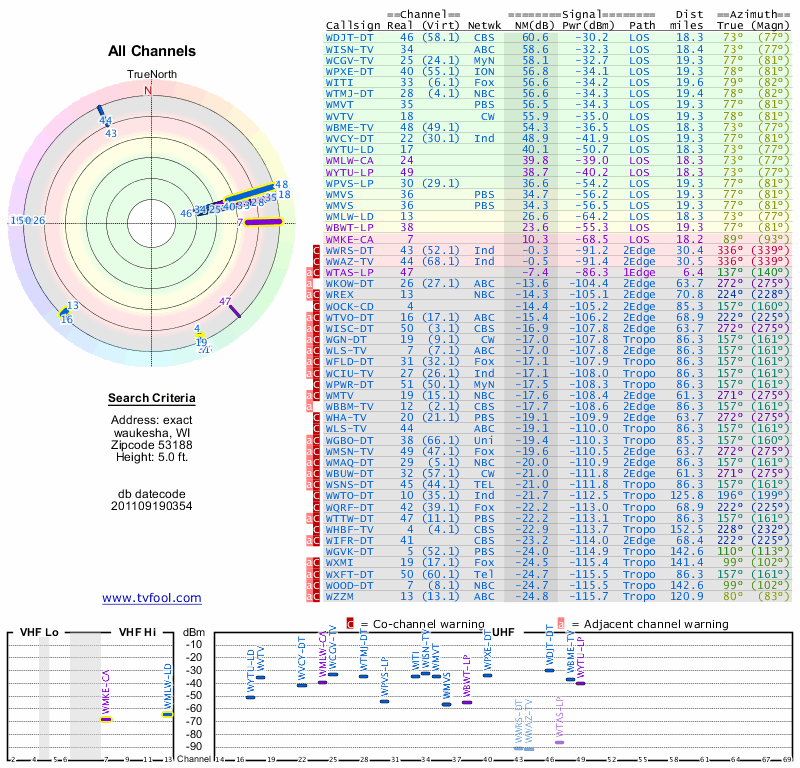The width and height of the screenshot is (800, 768).
Task: Click WDJT-DT bar in UHF spectrum chart
Action: coord(549,670)
